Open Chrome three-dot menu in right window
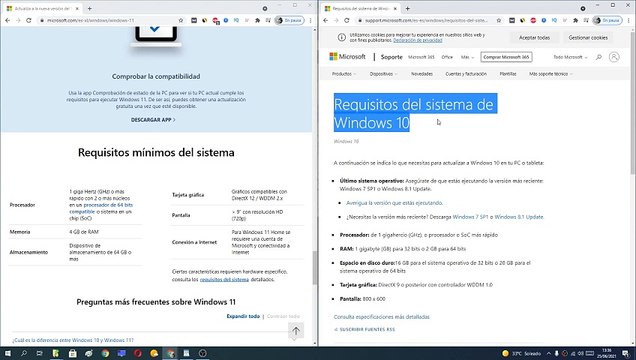 (x=629, y=20)
